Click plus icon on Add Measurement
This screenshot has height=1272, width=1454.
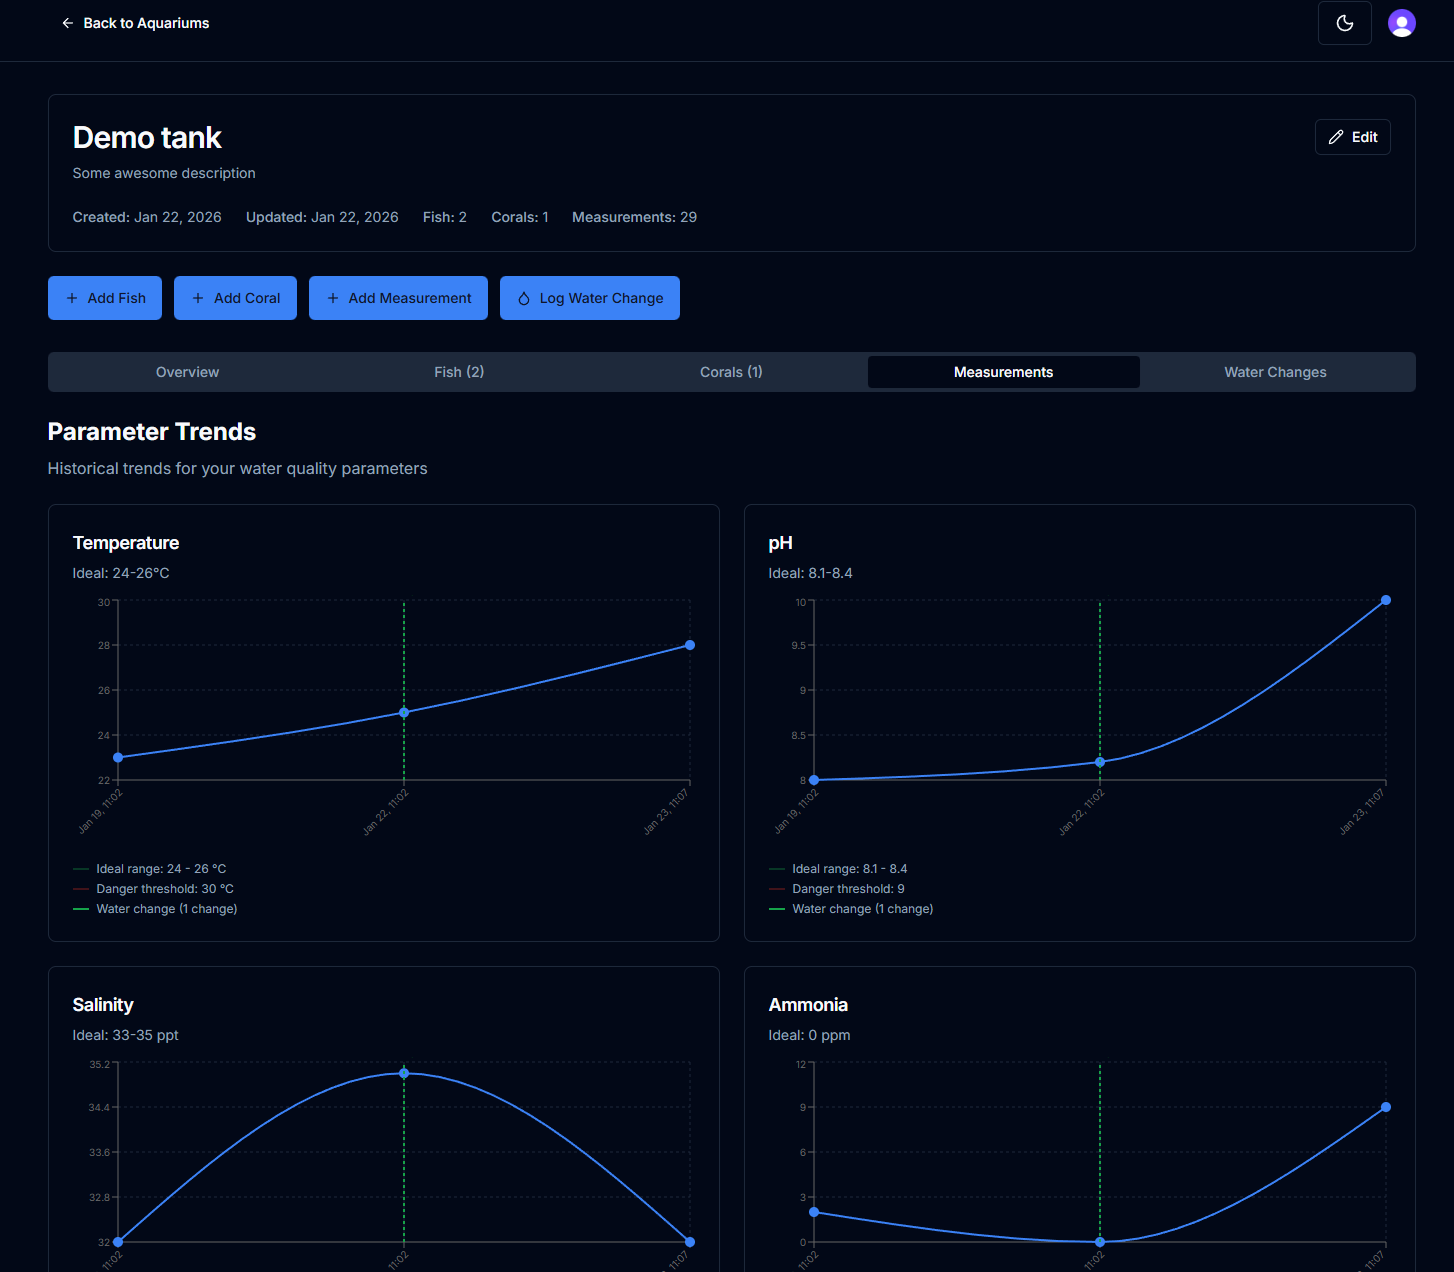[x=333, y=298]
